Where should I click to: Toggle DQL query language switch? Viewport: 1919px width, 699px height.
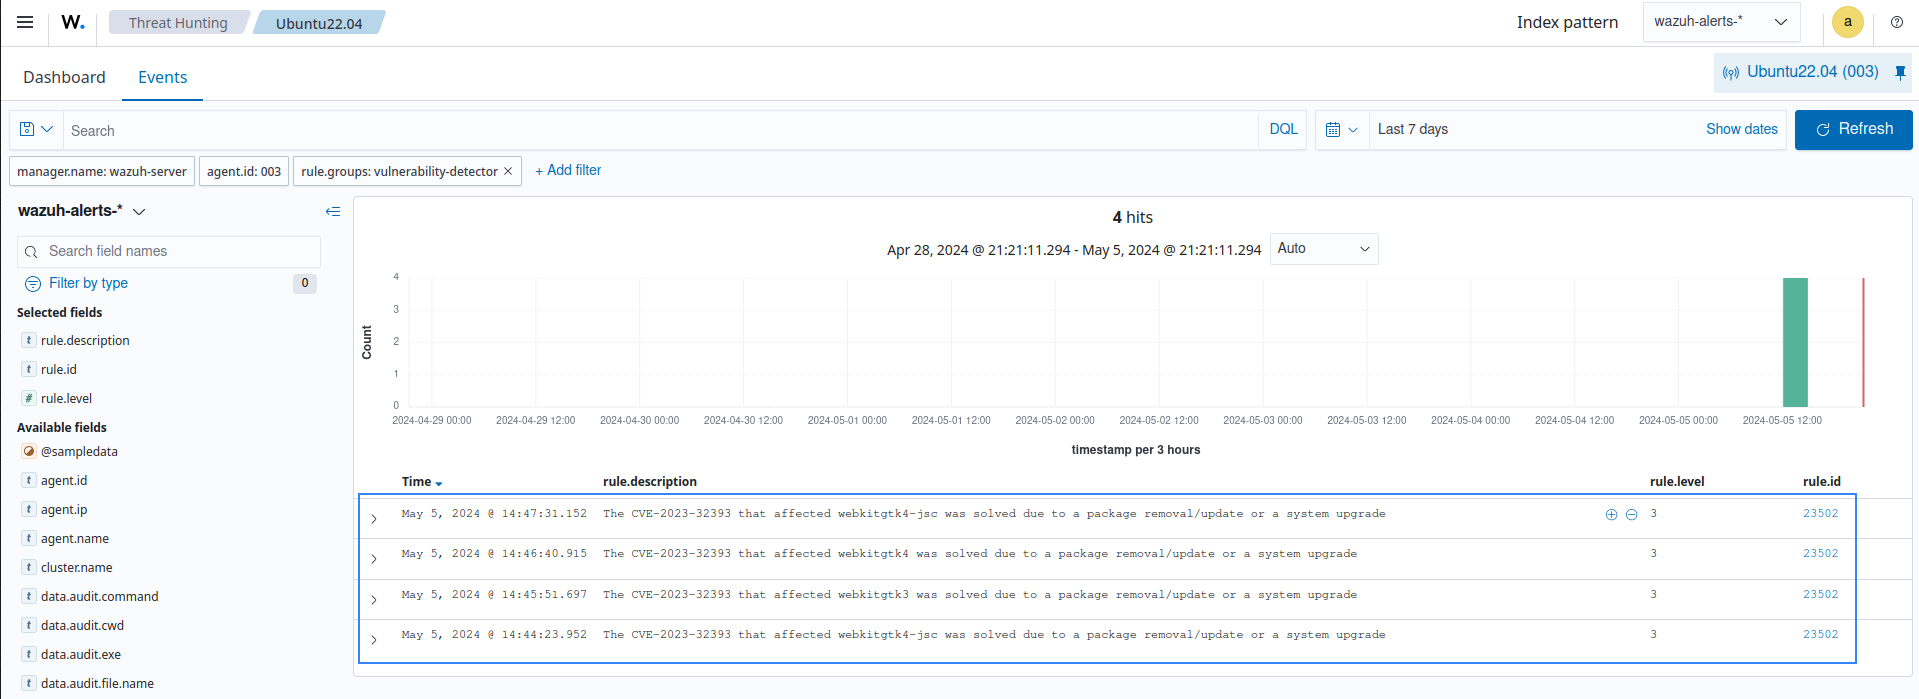click(x=1283, y=130)
